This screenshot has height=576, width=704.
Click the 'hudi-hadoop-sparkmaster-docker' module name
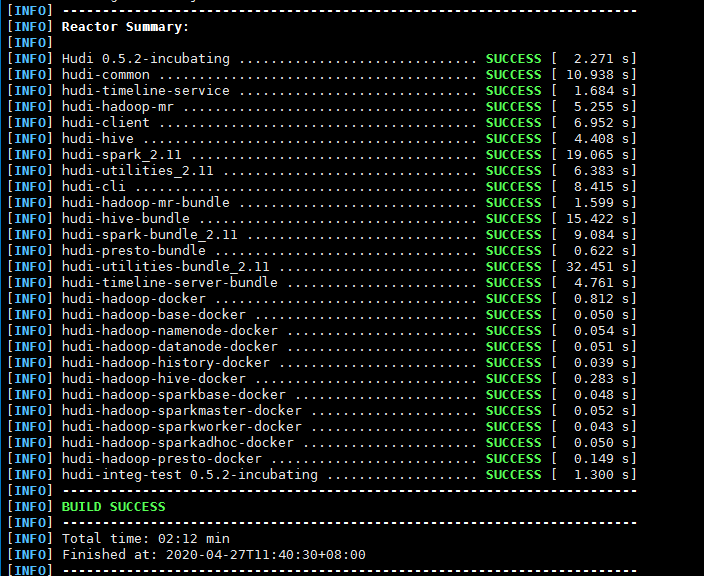tap(182, 411)
